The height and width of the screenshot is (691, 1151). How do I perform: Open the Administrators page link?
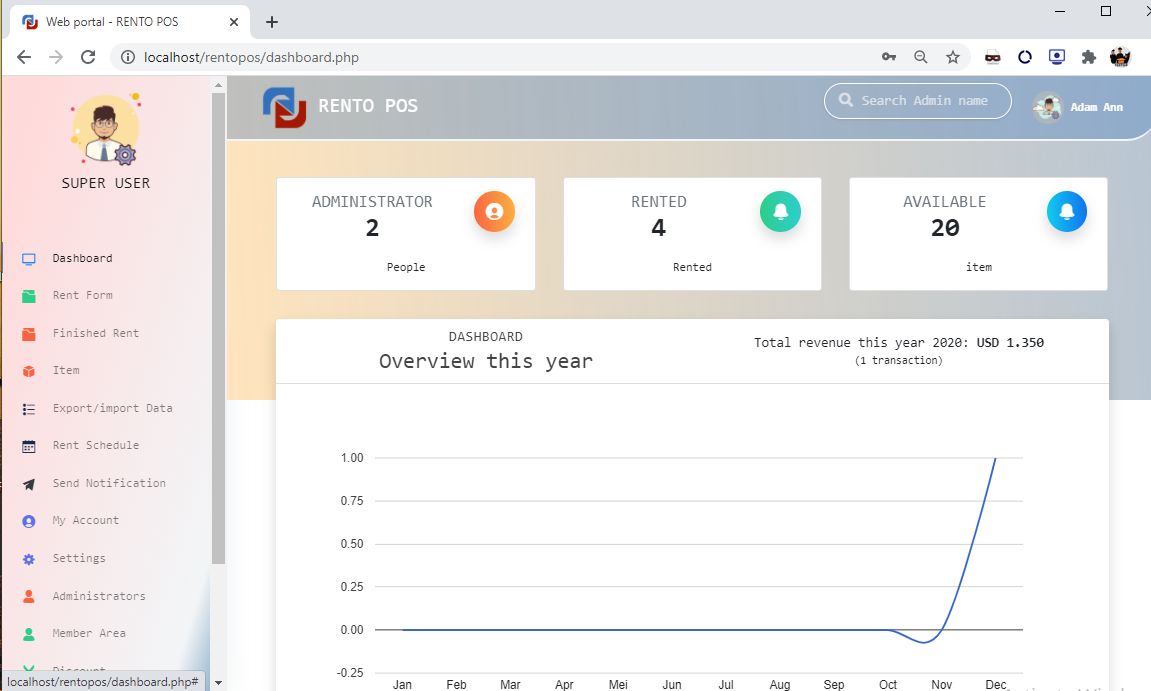[99, 596]
